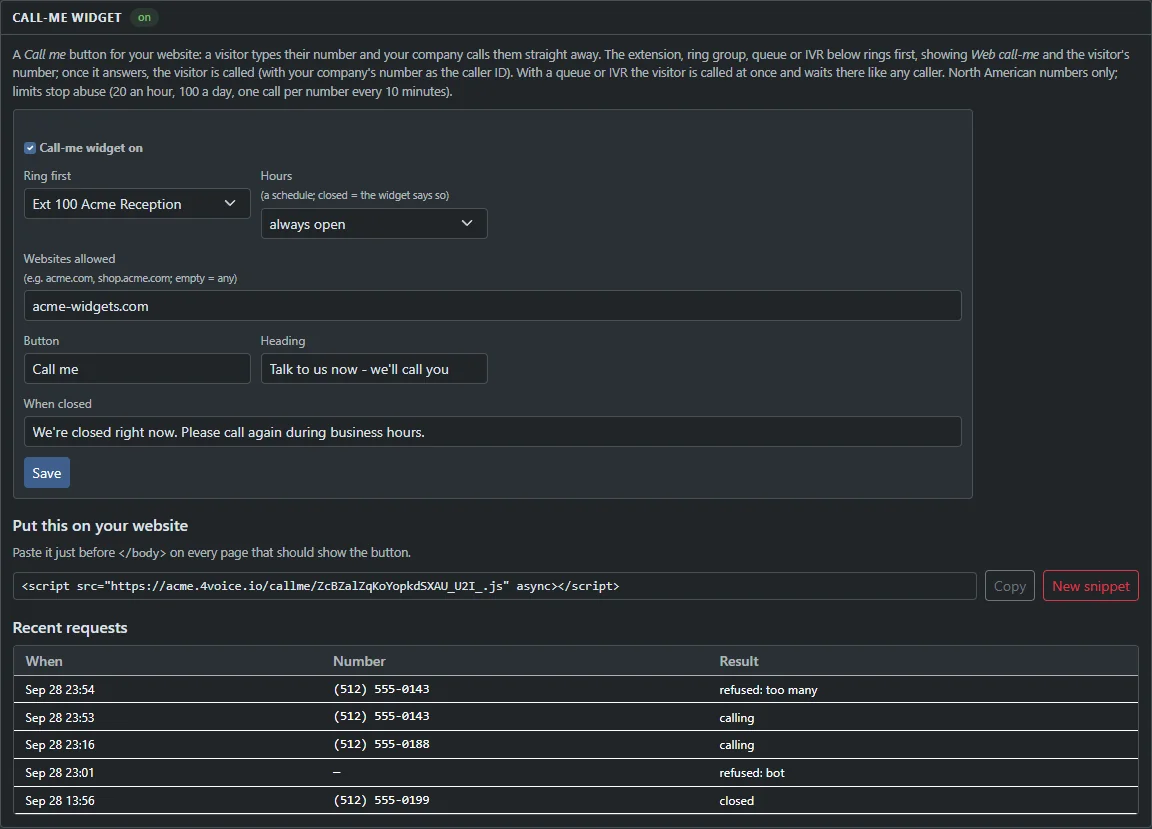Image resolution: width=1152 pixels, height=829 pixels.
Task: Open the Ring first dropdown
Action: pyautogui.click(x=137, y=204)
